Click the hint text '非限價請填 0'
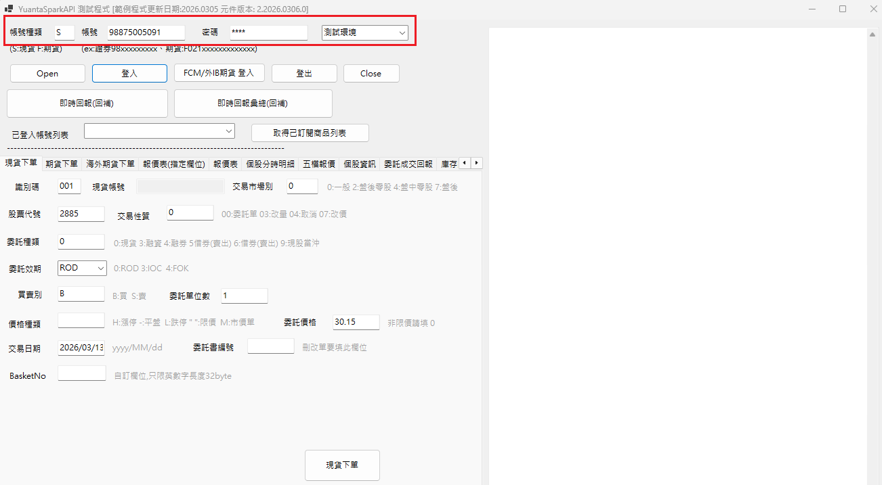 click(x=411, y=323)
